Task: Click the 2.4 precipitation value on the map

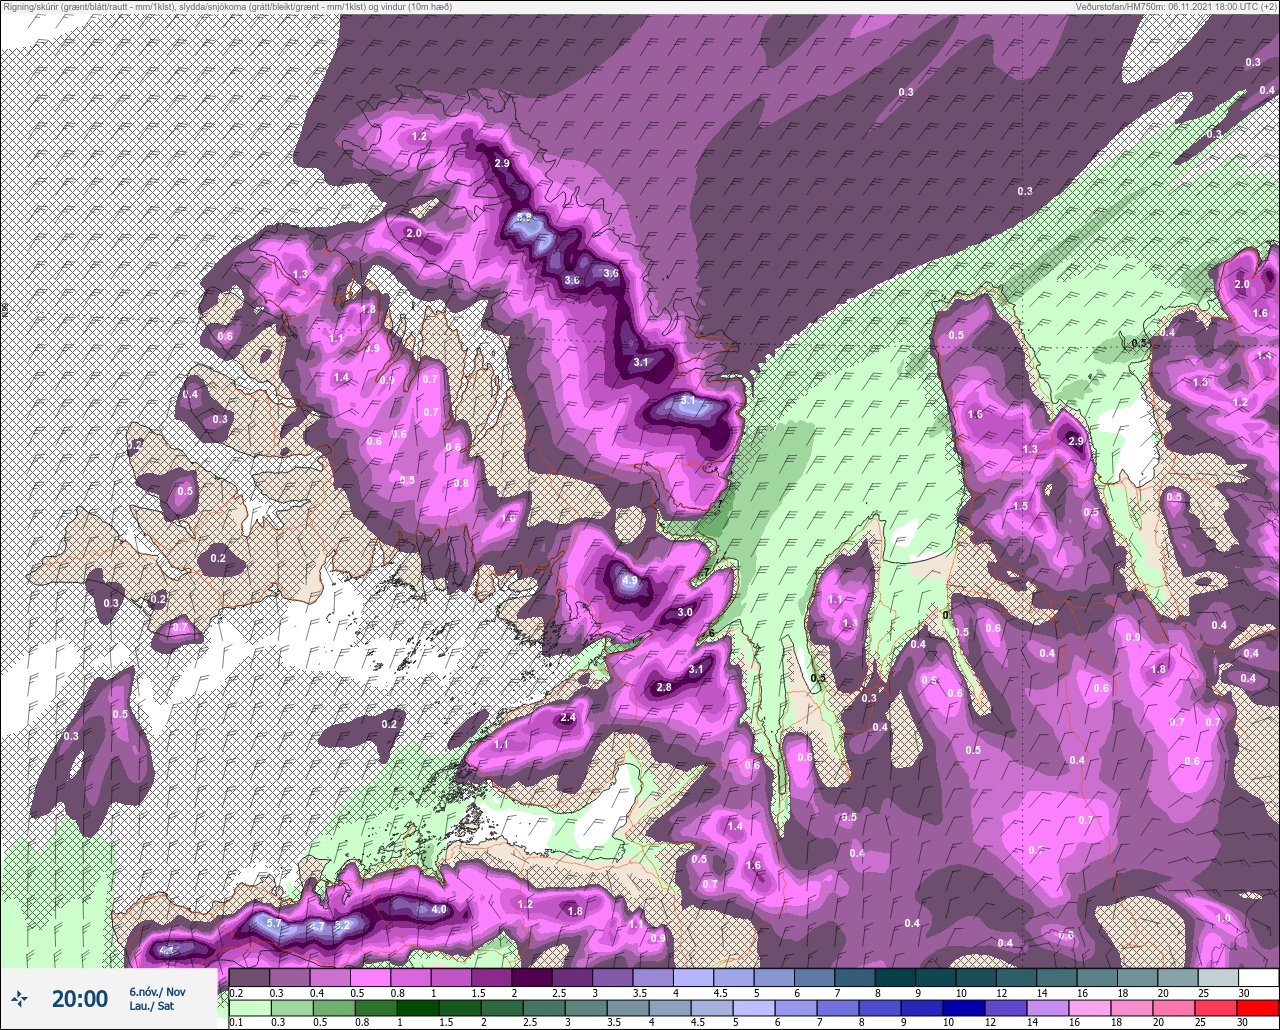Action: tap(568, 718)
